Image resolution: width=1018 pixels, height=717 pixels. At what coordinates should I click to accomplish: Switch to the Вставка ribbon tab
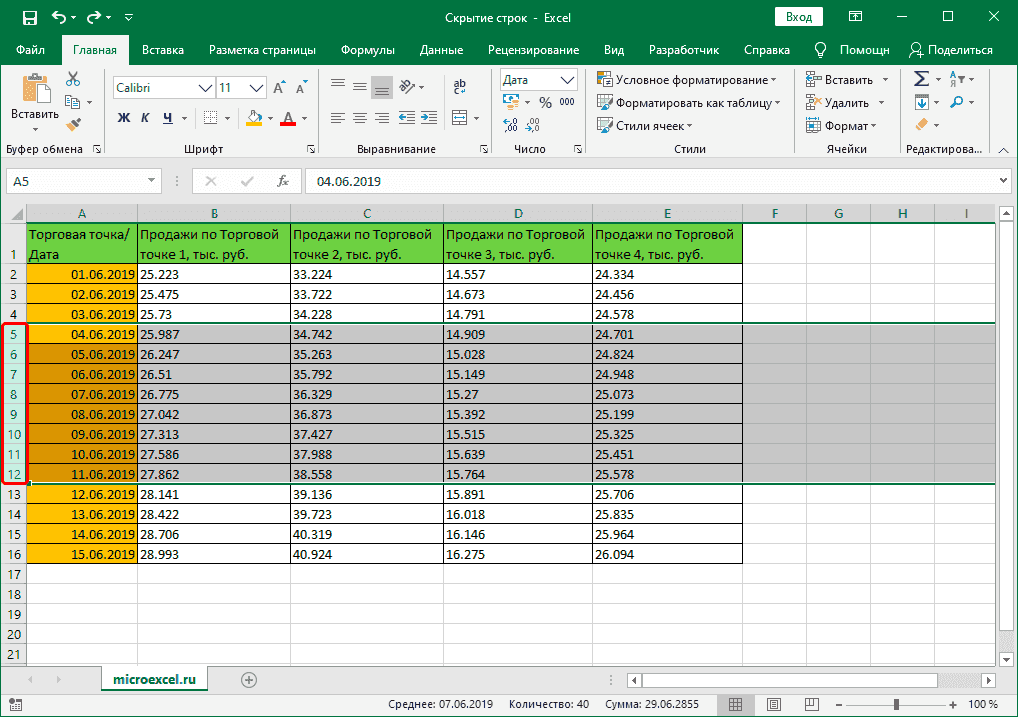point(162,50)
